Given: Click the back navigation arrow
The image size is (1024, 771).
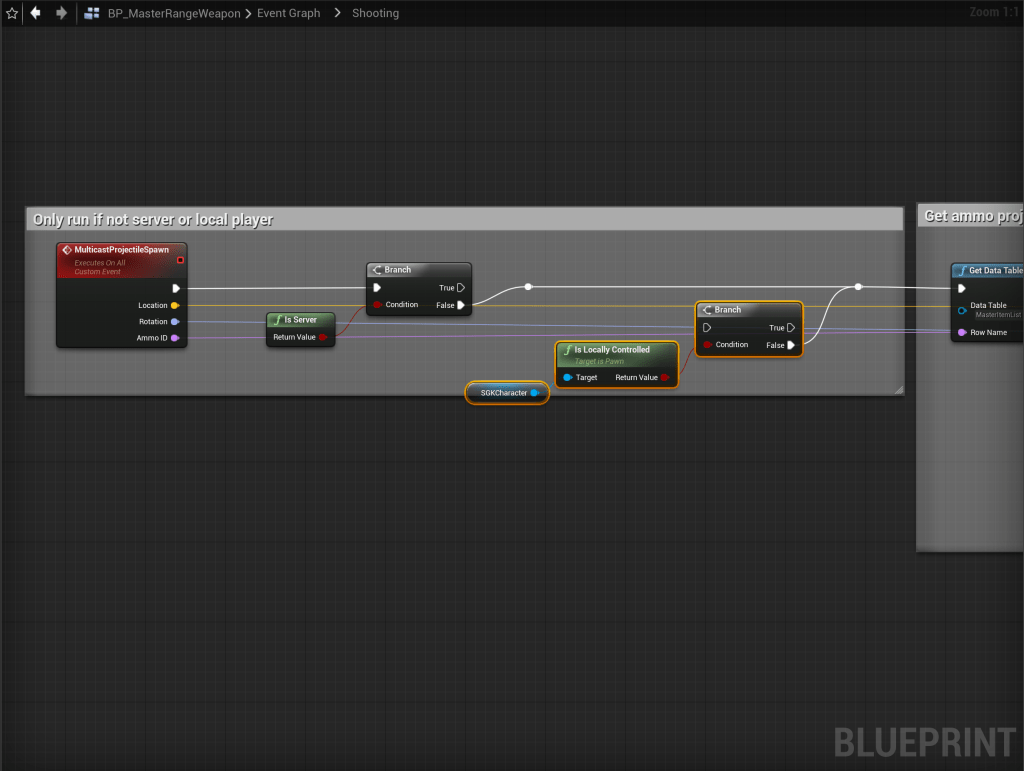Looking at the screenshot, I should coord(36,13).
